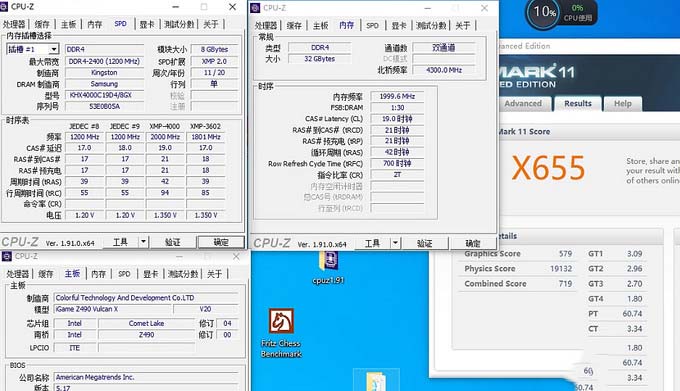Viewport: 680px width, 391px height.
Task: Click 工具 button in SPD window
Action: pos(121,242)
